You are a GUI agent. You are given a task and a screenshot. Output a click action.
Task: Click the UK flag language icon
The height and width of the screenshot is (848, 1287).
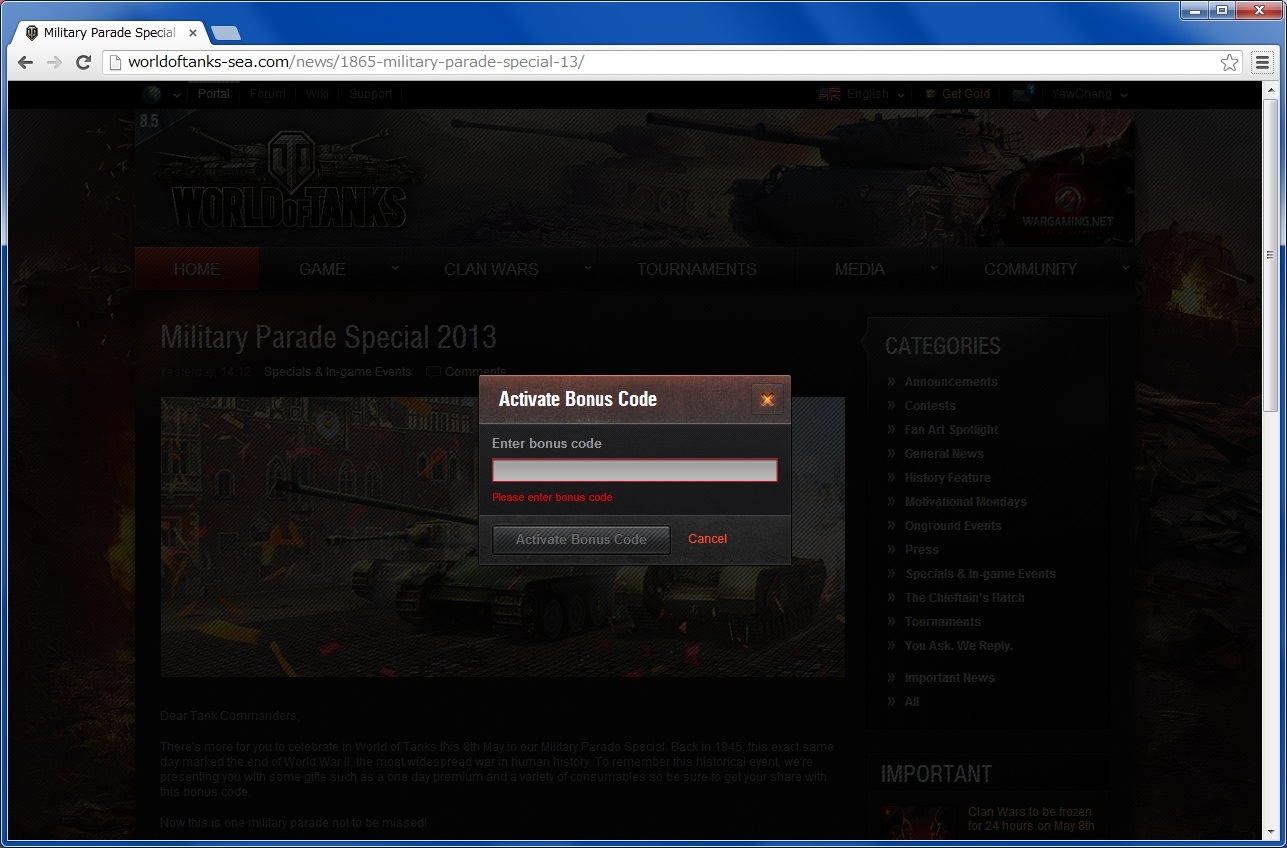coord(829,94)
